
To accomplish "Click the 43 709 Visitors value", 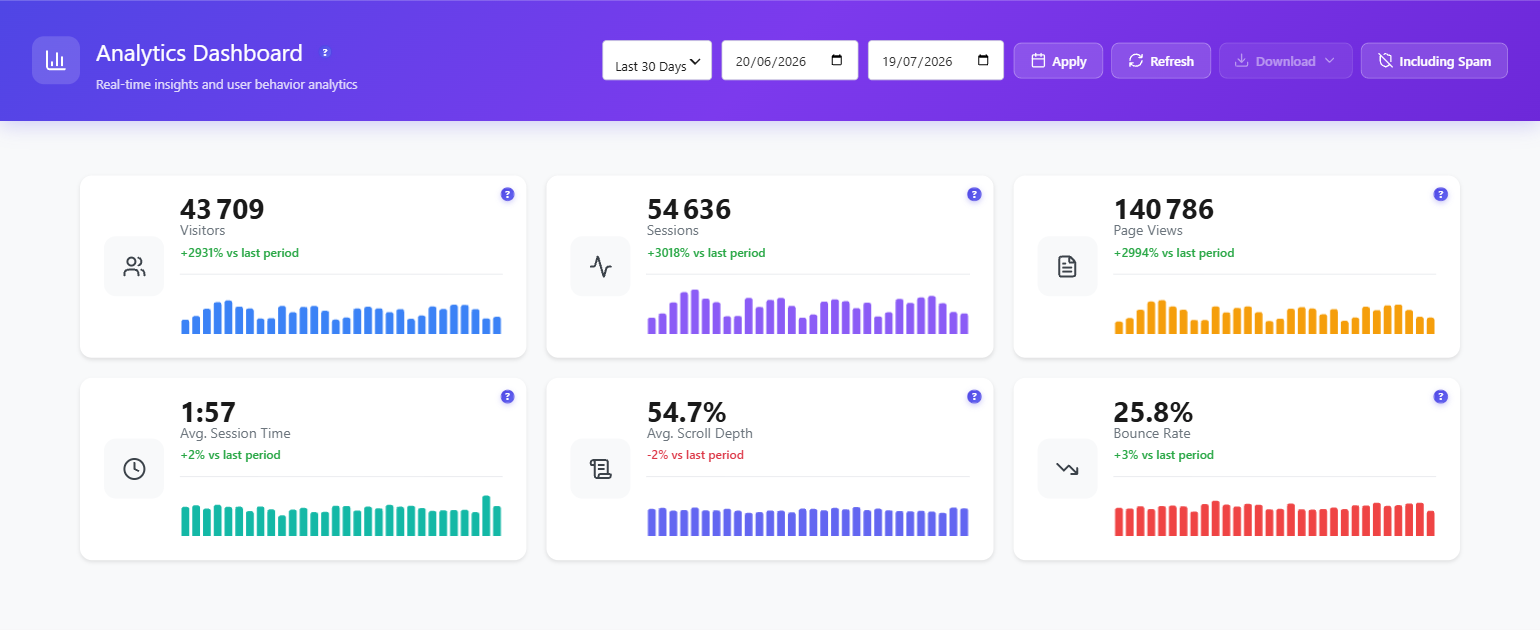I will [222, 209].
